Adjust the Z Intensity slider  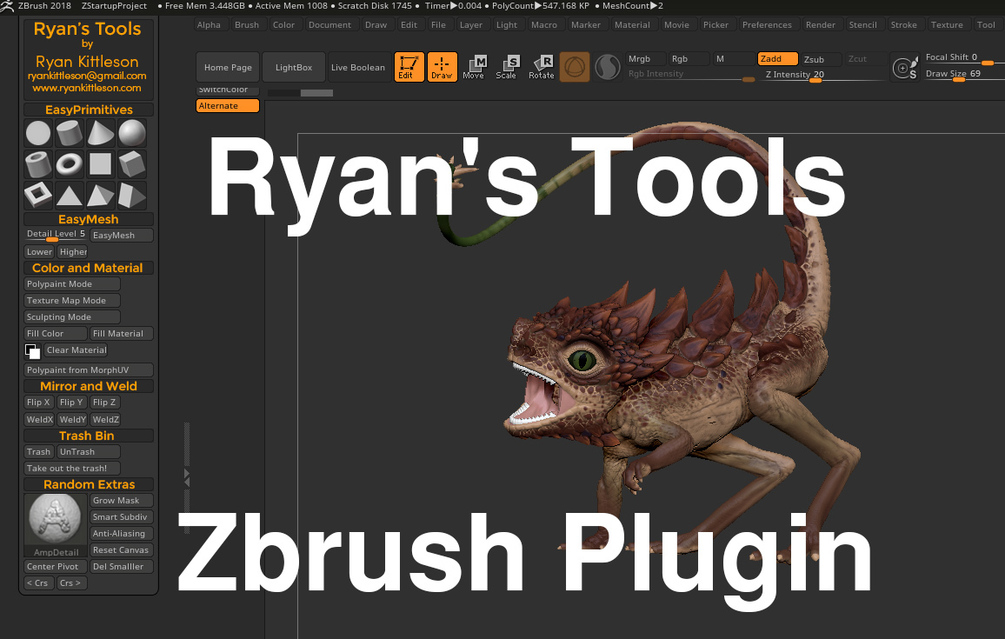click(823, 75)
